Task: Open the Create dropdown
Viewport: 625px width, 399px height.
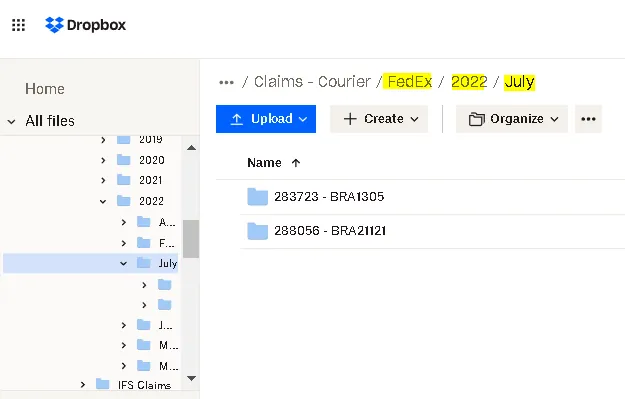Action: pos(379,119)
